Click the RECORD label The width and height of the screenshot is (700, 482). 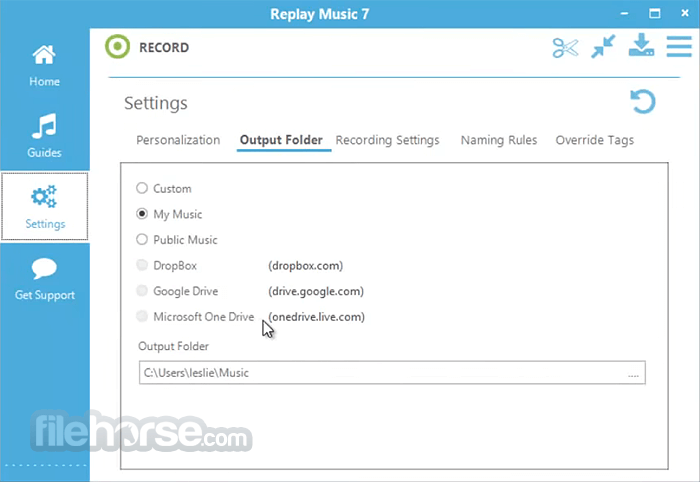pyautogui.click(x=164, y=47)
